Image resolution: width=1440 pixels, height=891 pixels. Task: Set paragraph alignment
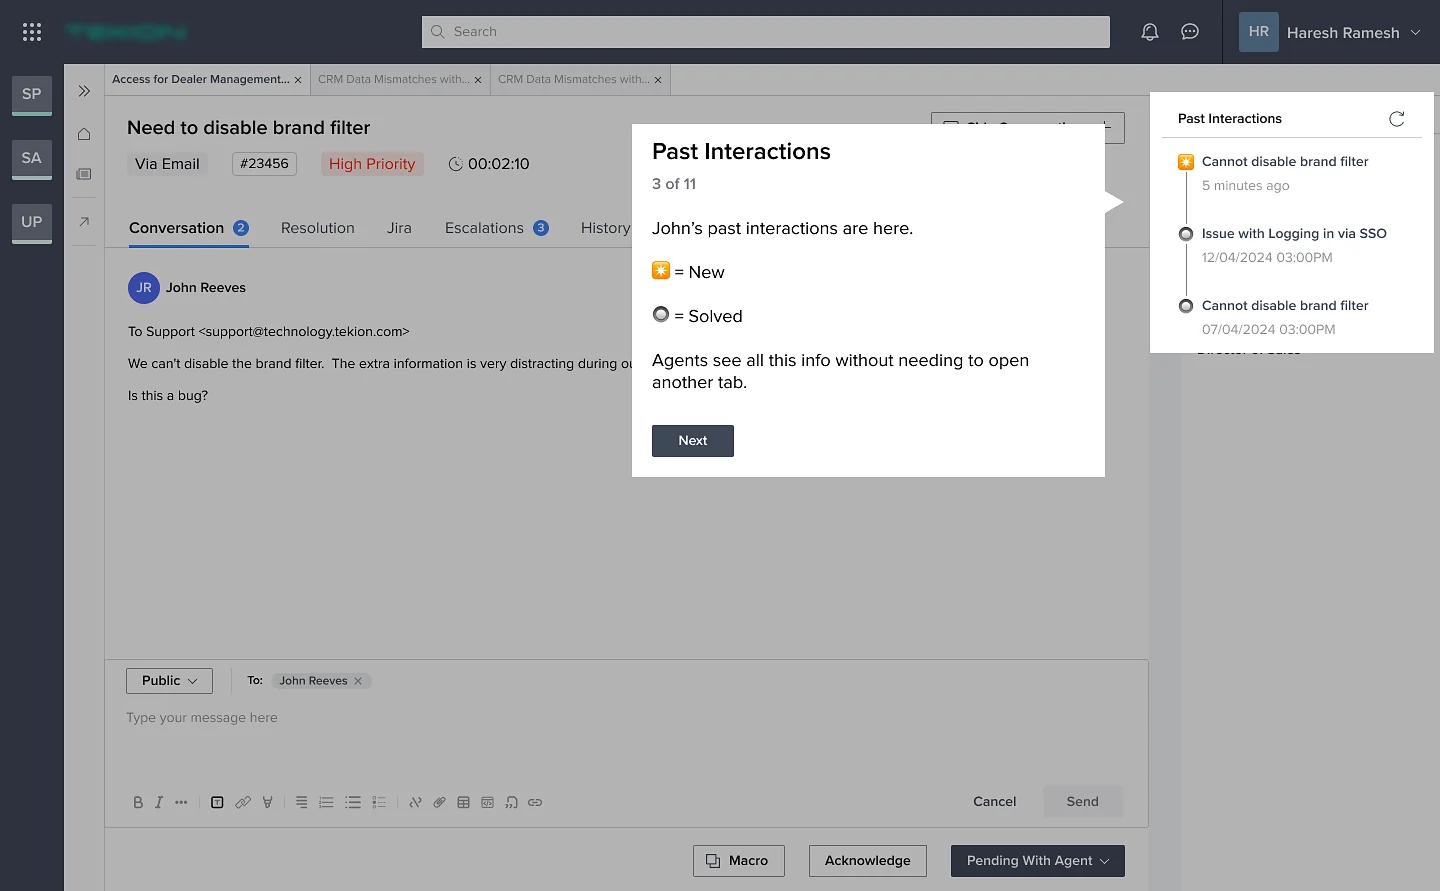pyautogui.click(x=301, y=802)
